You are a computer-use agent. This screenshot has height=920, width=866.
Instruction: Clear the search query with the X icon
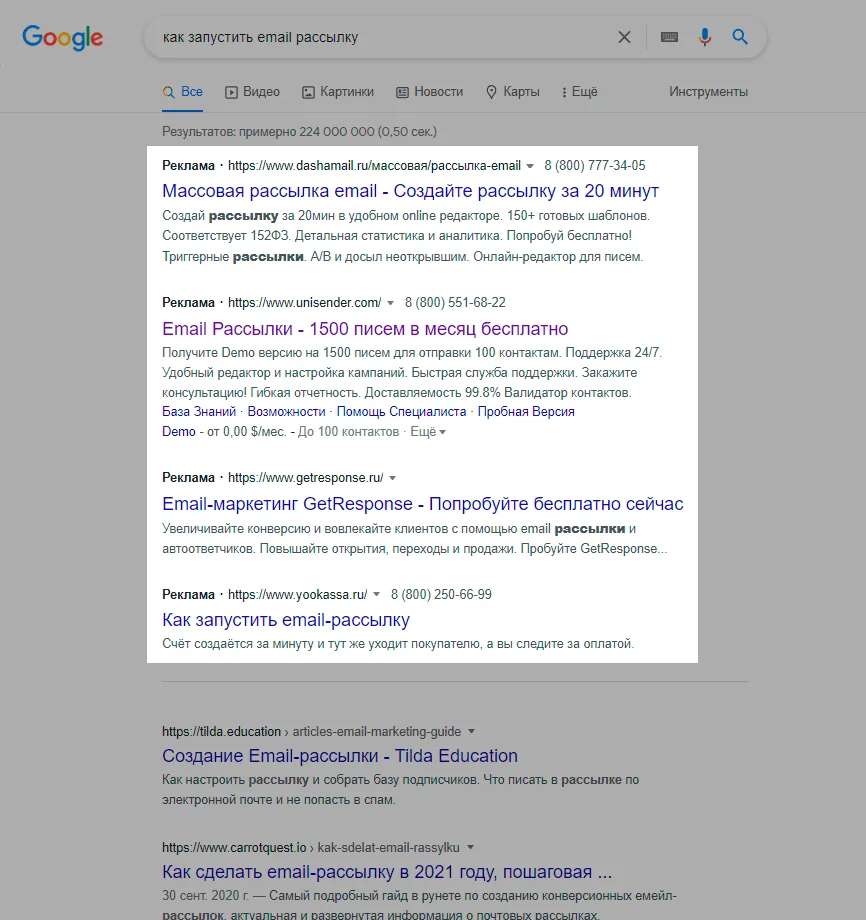624,37
